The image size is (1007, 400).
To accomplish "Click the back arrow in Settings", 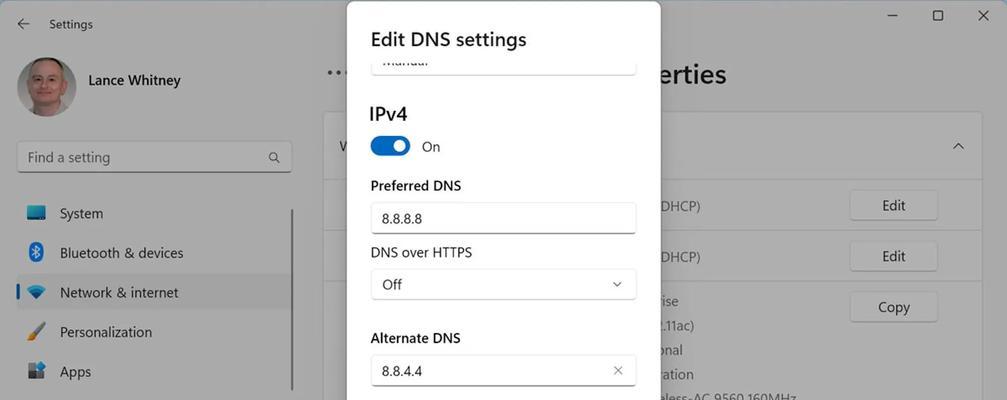I will (24, 24).
